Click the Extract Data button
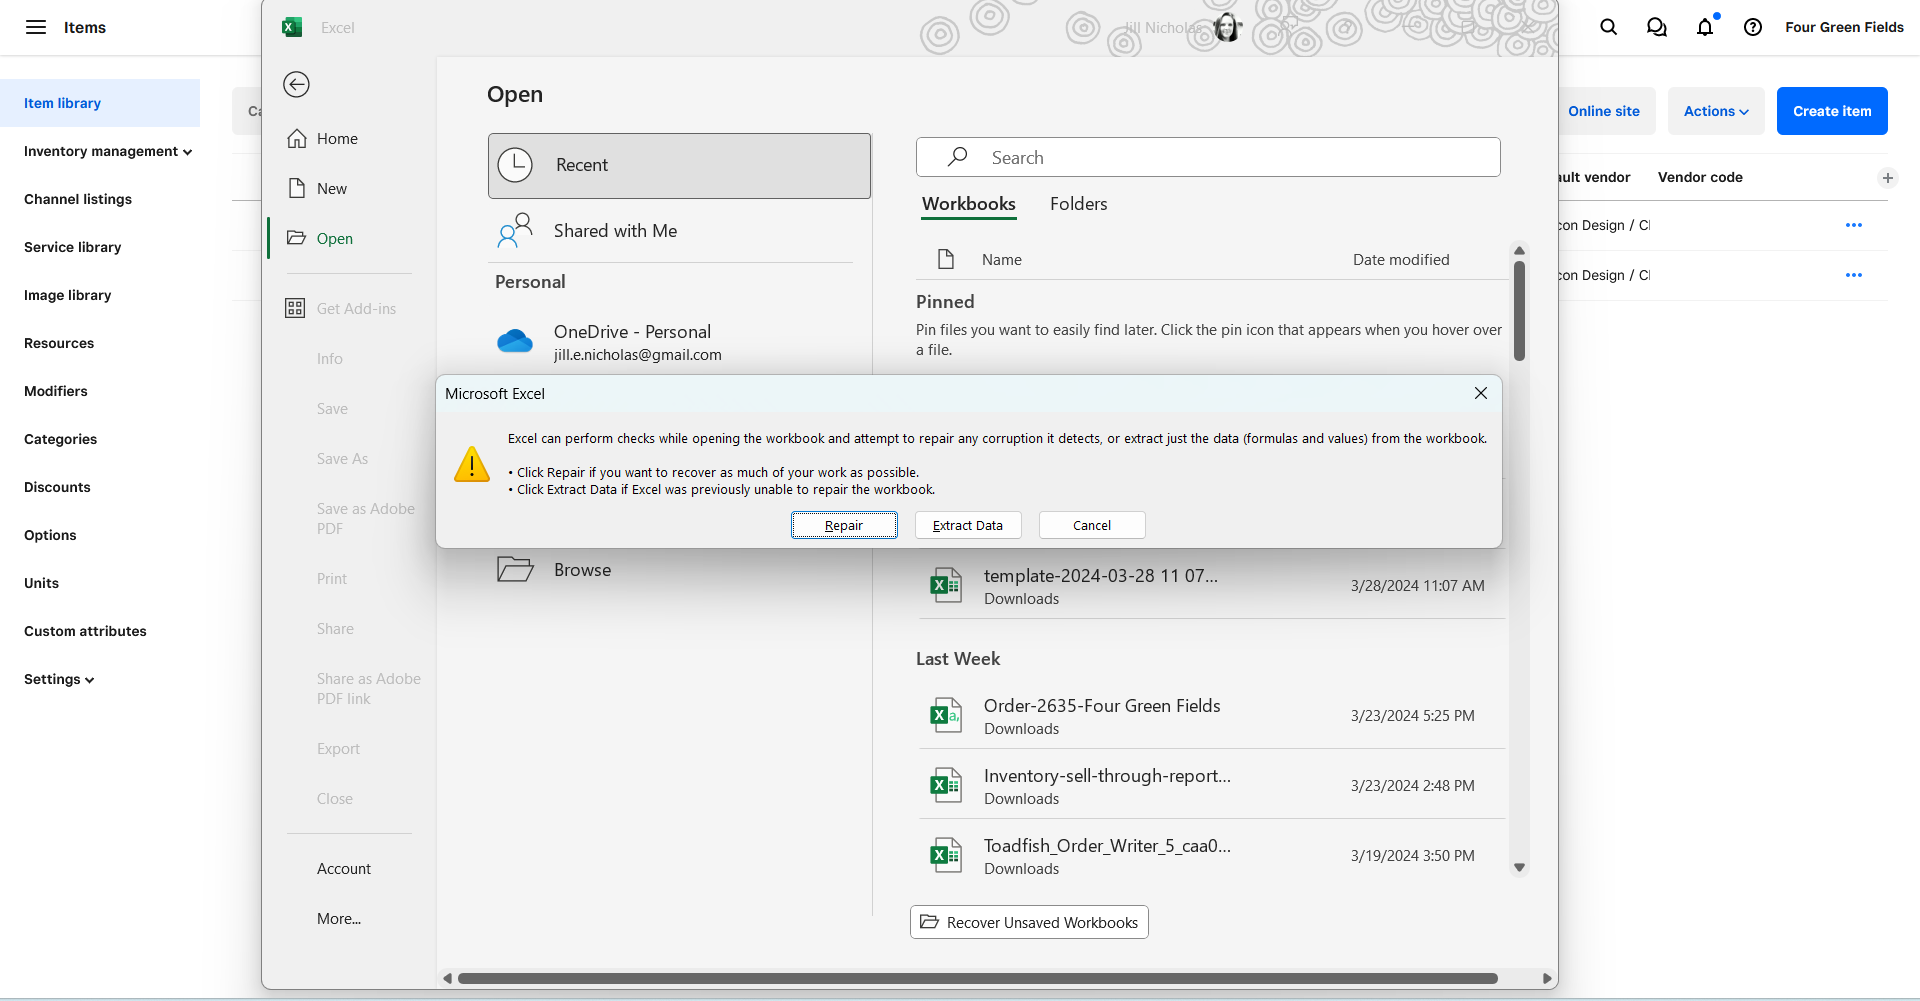1920x1001 pixels. point(968,525)
